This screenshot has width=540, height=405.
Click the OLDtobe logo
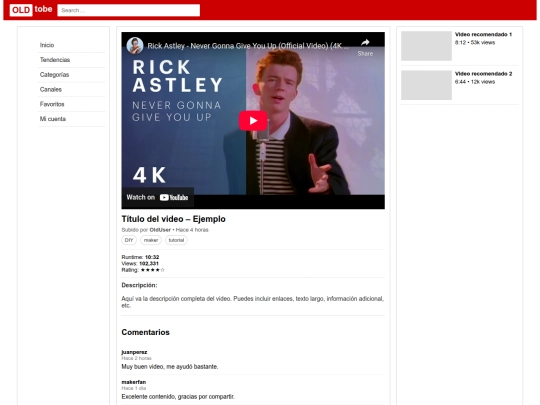31,10
